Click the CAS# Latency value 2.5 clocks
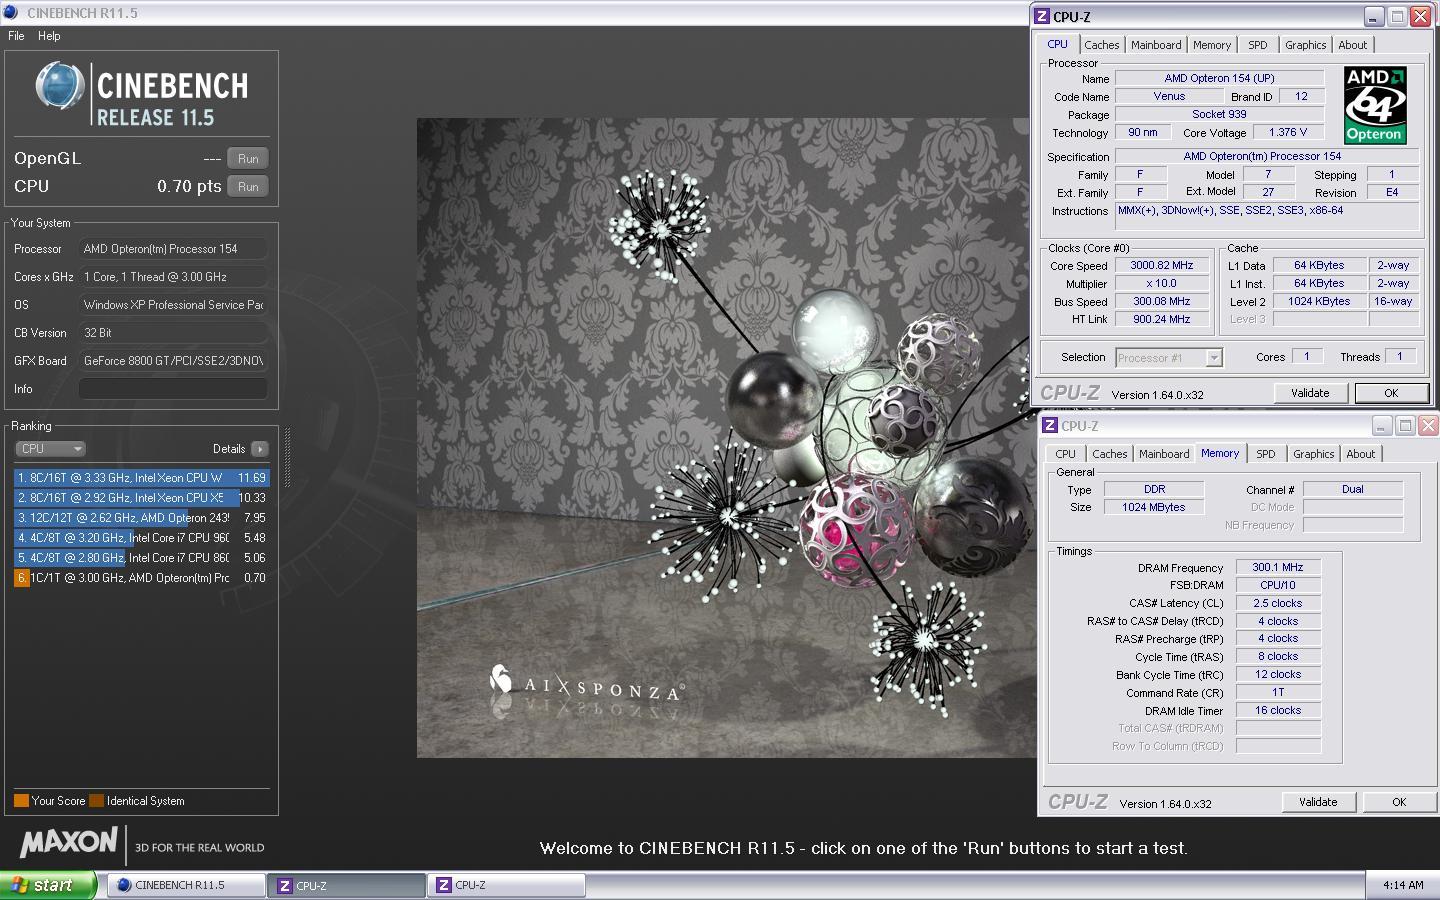1440x900 pixels. pyautogui.click(x=1278, y=603)
